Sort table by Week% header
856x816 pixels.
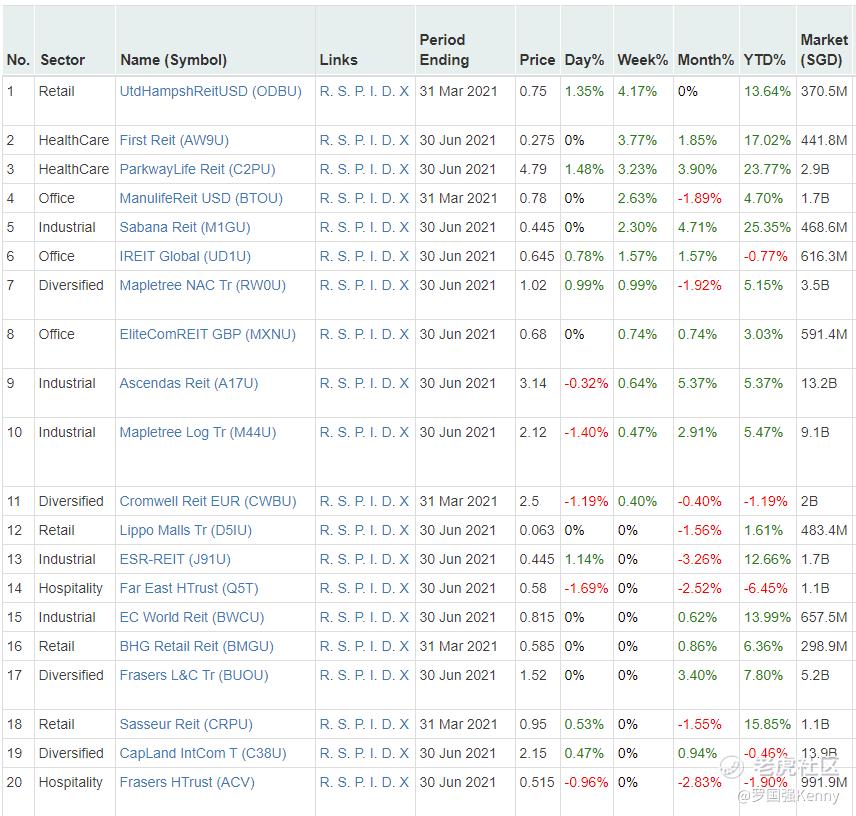pos(642,59)
